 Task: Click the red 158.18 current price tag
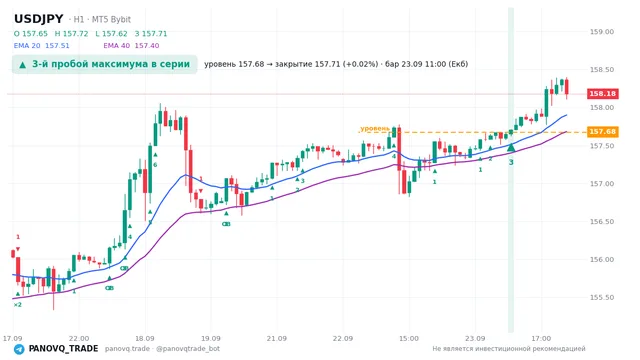click(602, 94)
